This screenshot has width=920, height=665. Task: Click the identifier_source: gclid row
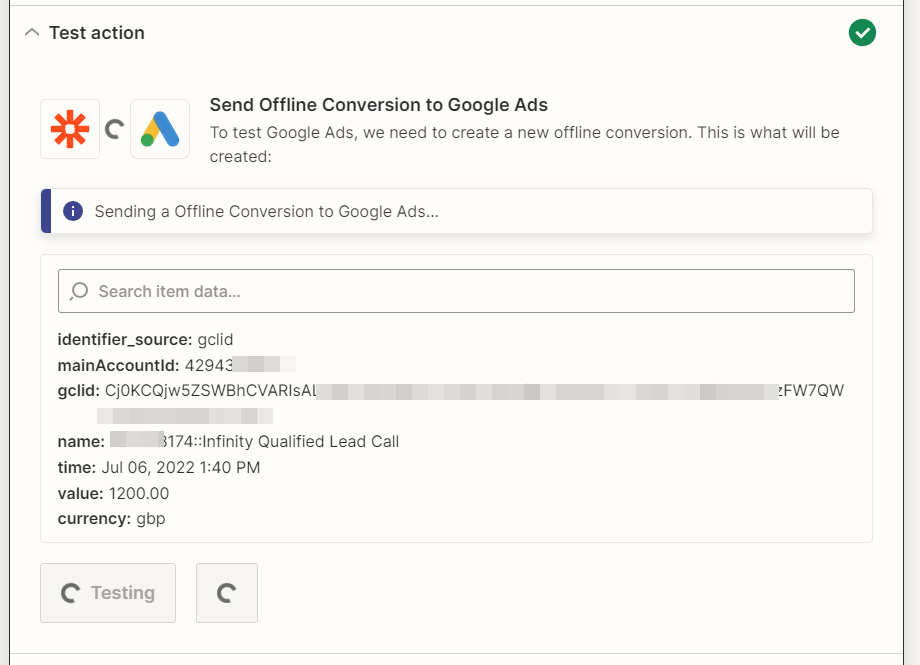146,340
